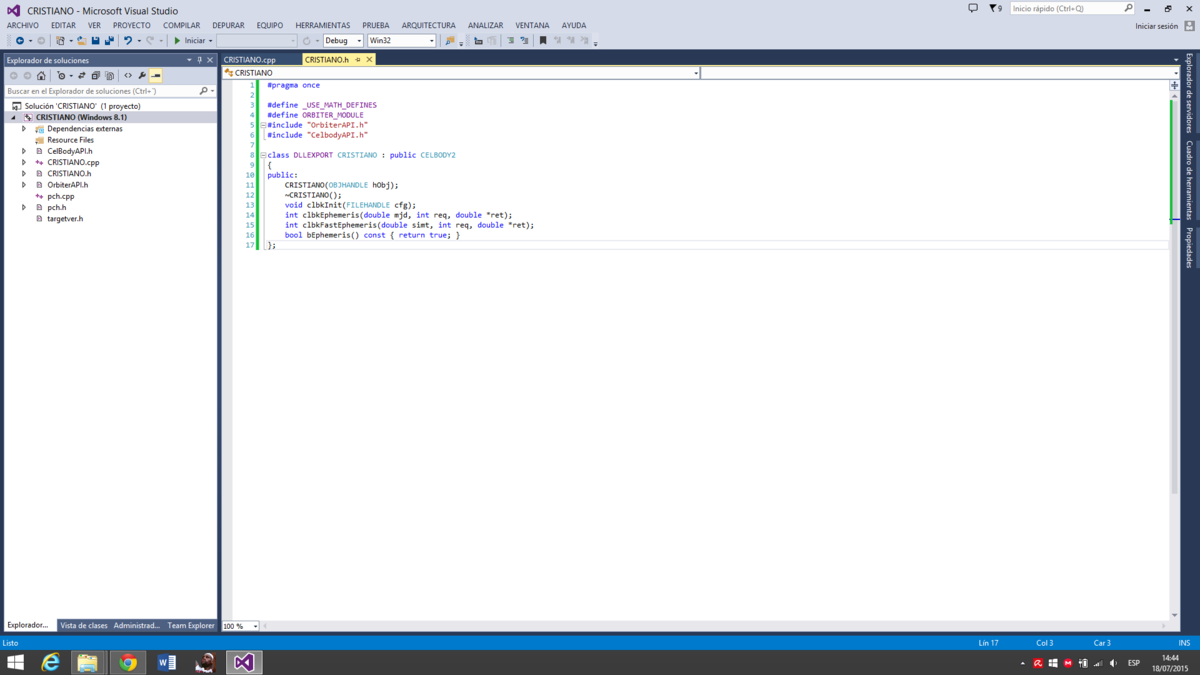Image resolution: width=1200 pixels, height=675 pixels.
Task: Click the Collapse All icon in Solution Explorer
Action: pyautogui.click(x=96, y=76)
